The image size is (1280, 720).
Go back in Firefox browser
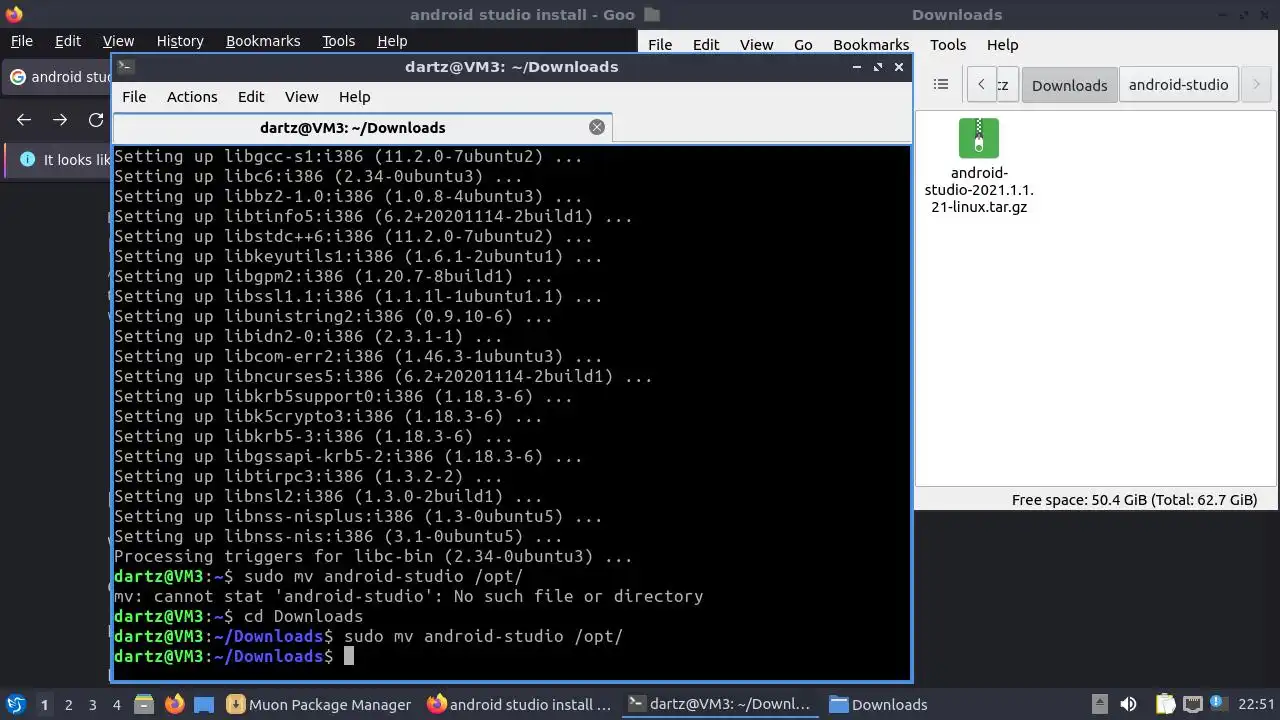click(x=24, y=120)
